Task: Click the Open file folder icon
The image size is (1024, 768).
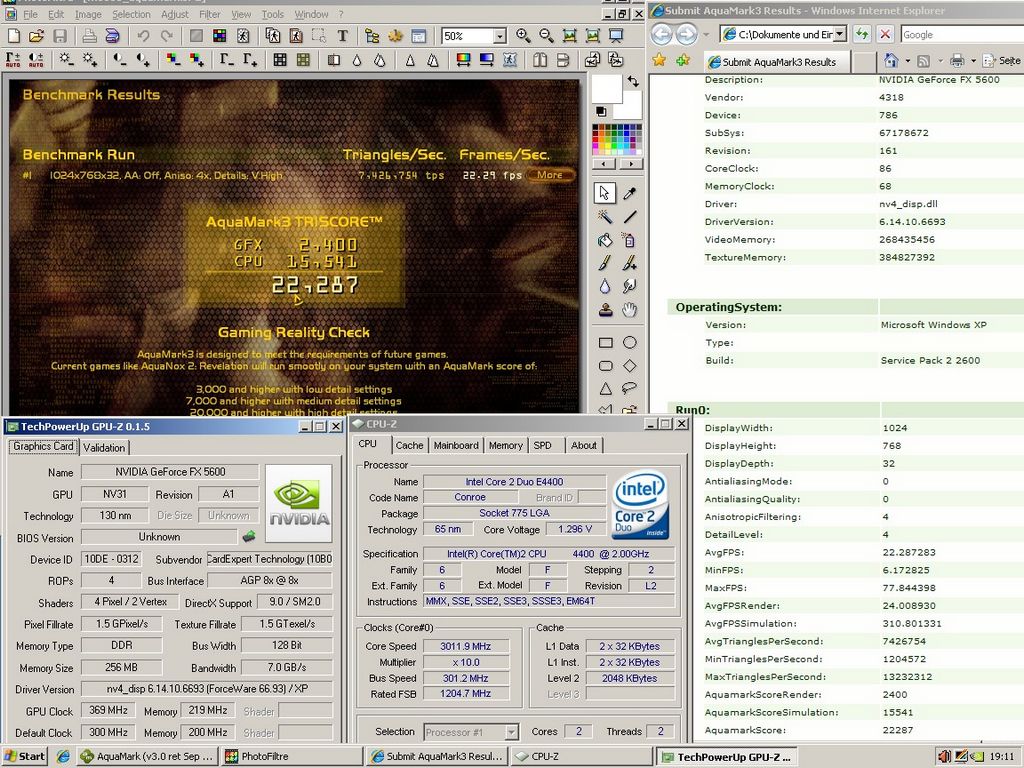Action: click(37, 36)
